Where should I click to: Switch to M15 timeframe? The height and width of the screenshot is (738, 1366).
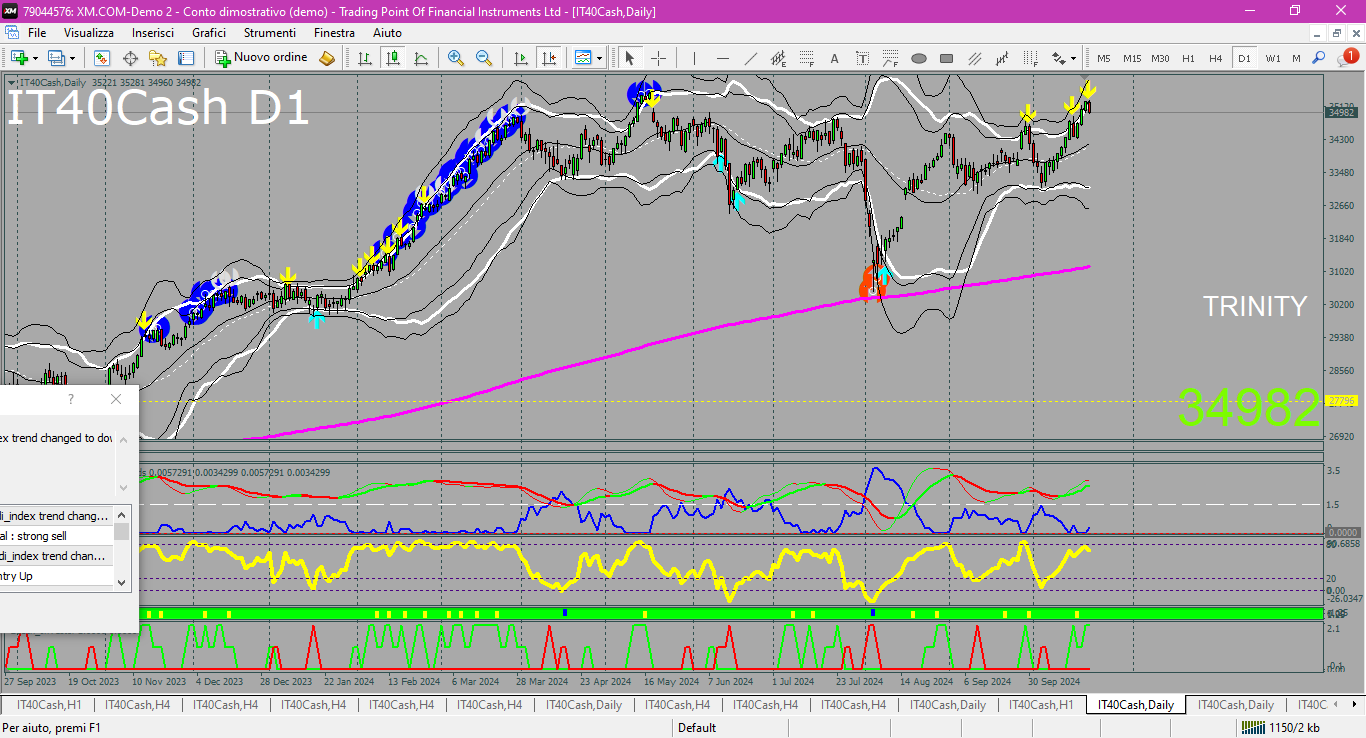tap(1132, 58)
